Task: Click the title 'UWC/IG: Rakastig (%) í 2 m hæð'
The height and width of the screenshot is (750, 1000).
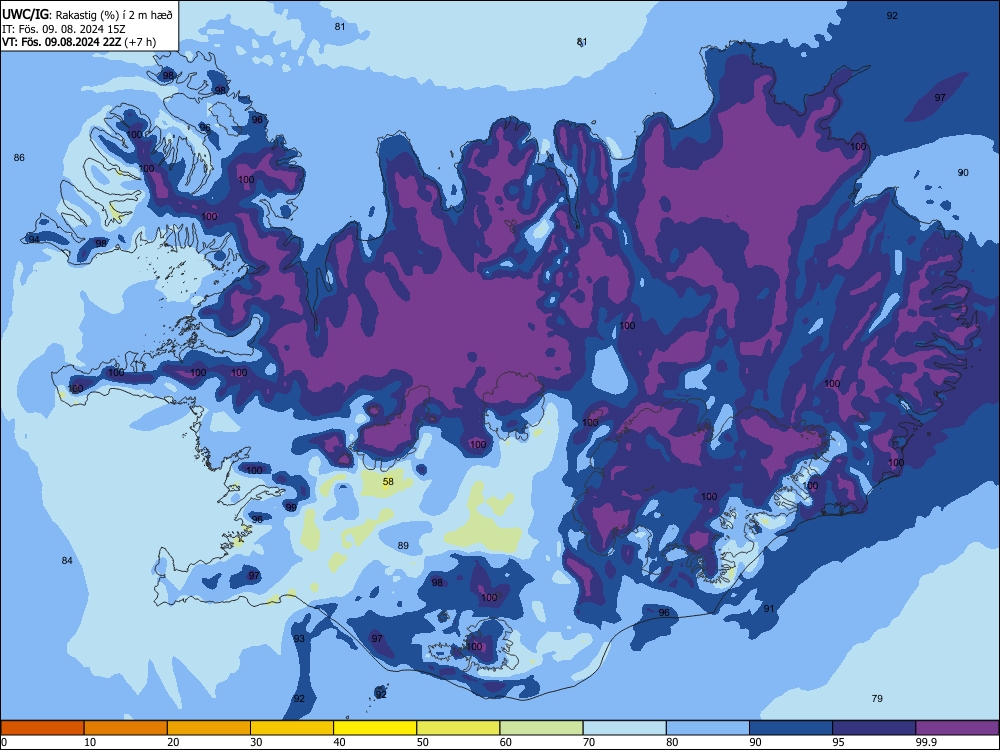Action: (87, 15)
